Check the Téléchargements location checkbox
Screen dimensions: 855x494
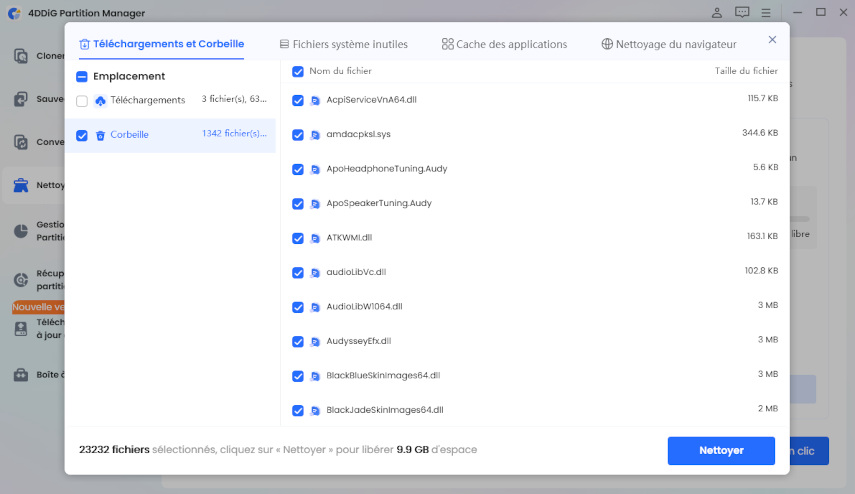click(x=82, y=101)
